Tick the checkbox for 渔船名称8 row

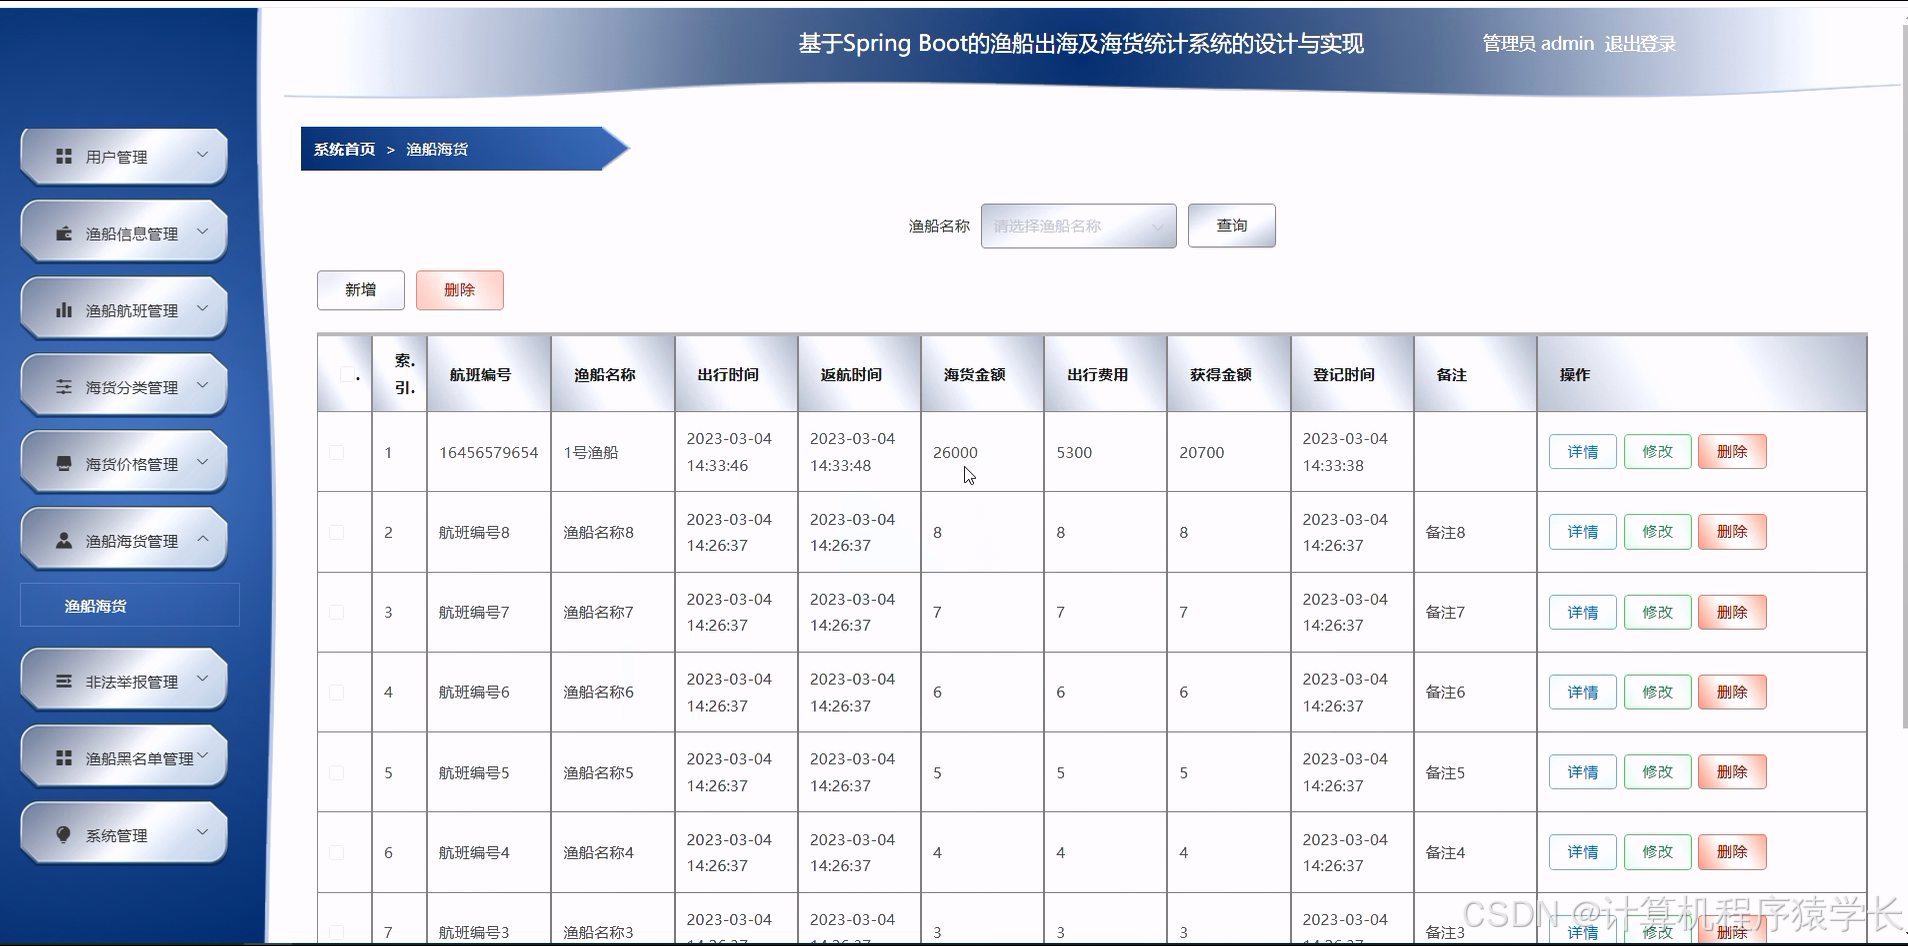pyautogui.click(x=336, y=532)
